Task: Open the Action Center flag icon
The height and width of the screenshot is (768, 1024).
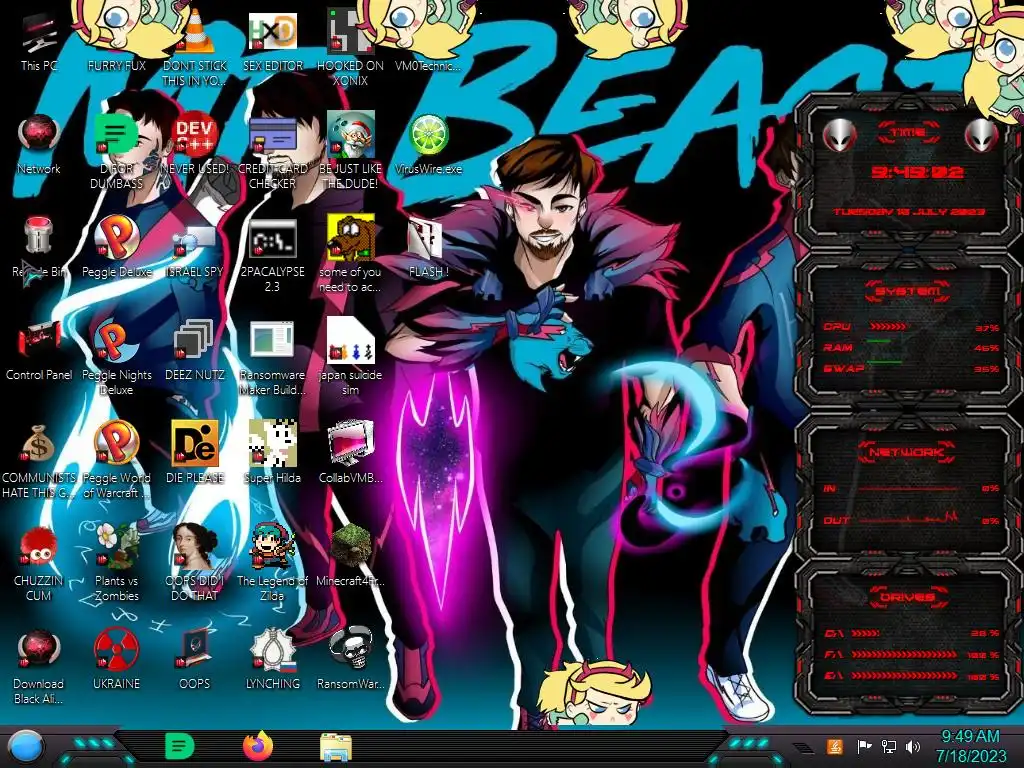Action: point(864,746)
